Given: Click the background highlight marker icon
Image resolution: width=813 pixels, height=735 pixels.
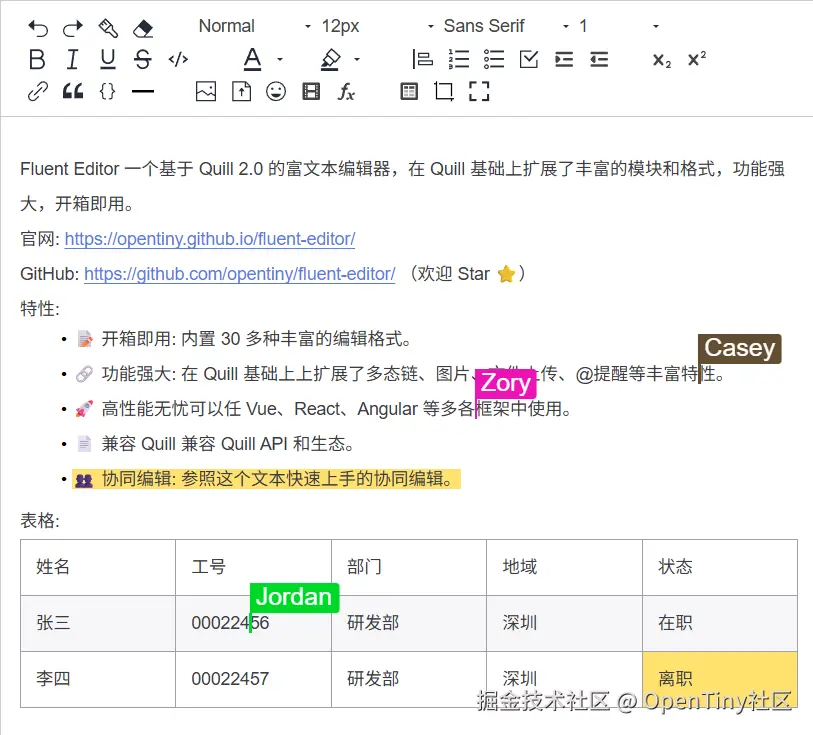Looking at the screenshot, I should 330,59.
